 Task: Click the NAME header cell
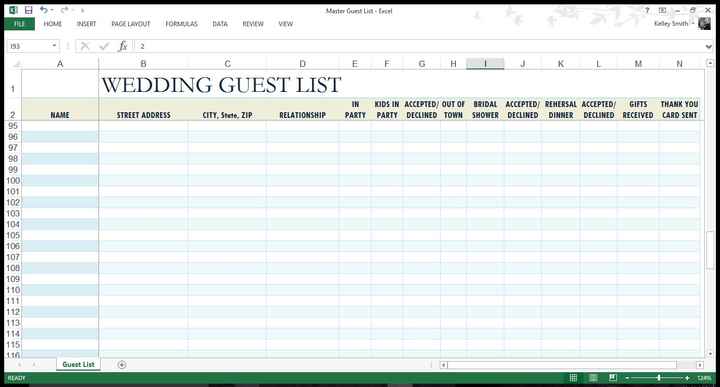click(x=60, y=110)
